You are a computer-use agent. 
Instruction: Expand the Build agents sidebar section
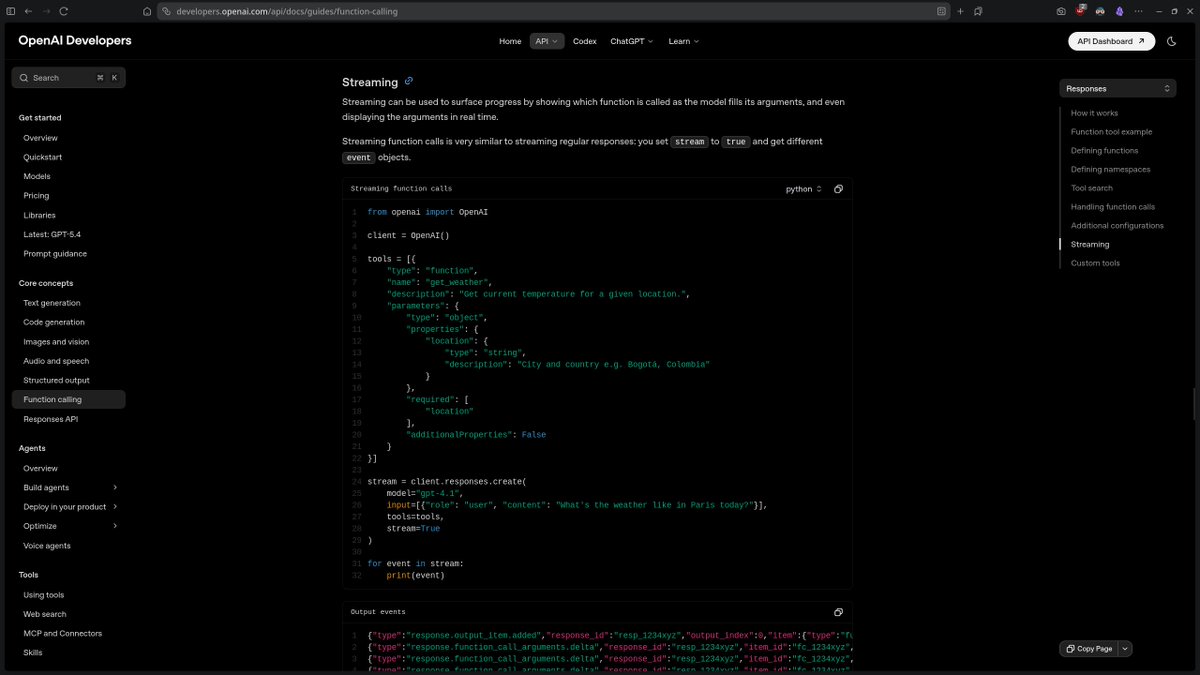[115, 488]
